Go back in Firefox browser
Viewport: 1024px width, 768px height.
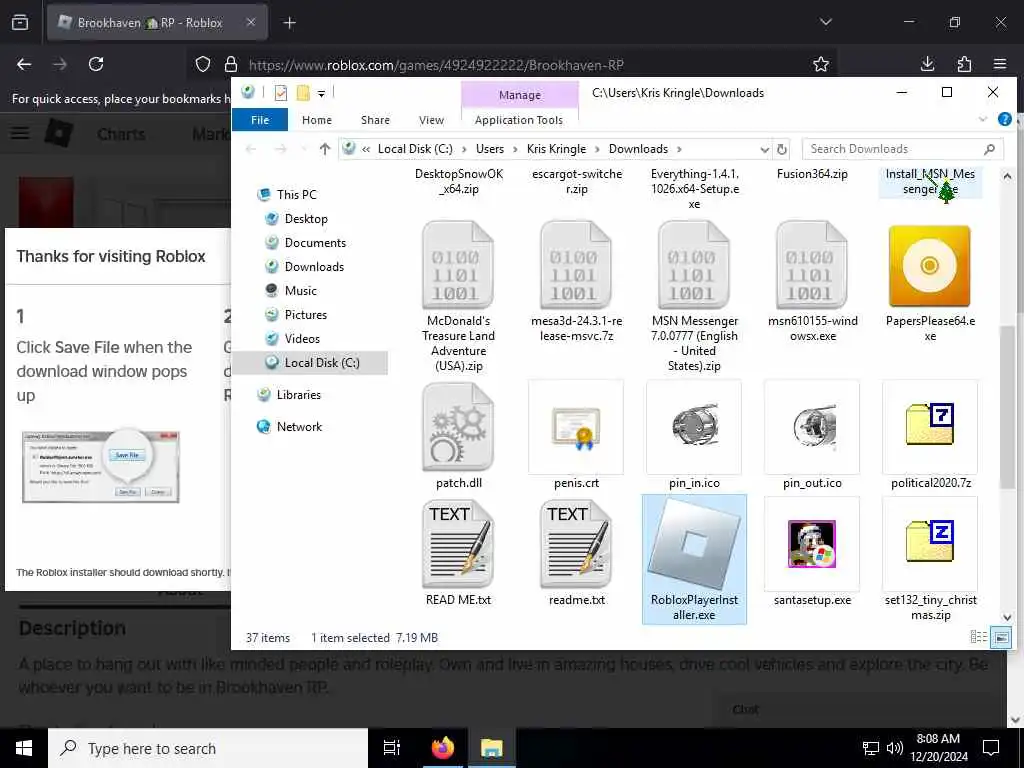24,64
